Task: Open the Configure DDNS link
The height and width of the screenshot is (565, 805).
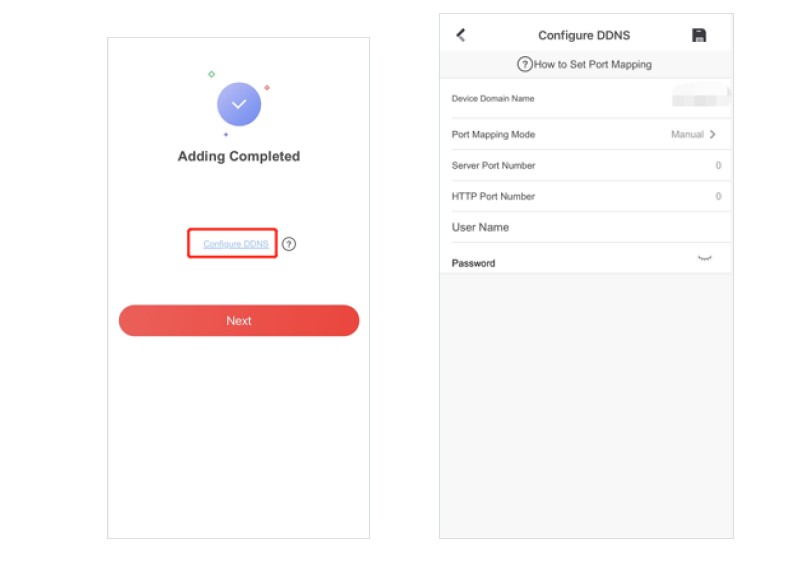Action: click(x=235, y=244)
